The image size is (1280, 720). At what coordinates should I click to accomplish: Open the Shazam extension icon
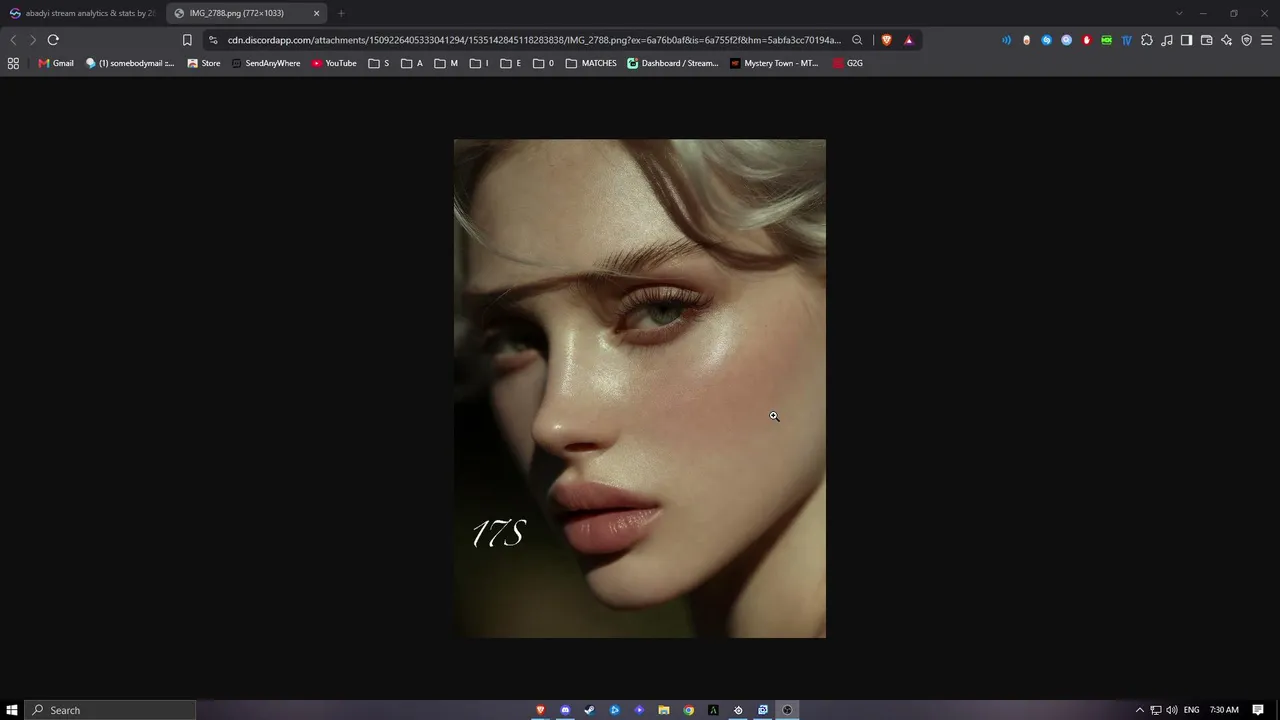coord(1046,40)
